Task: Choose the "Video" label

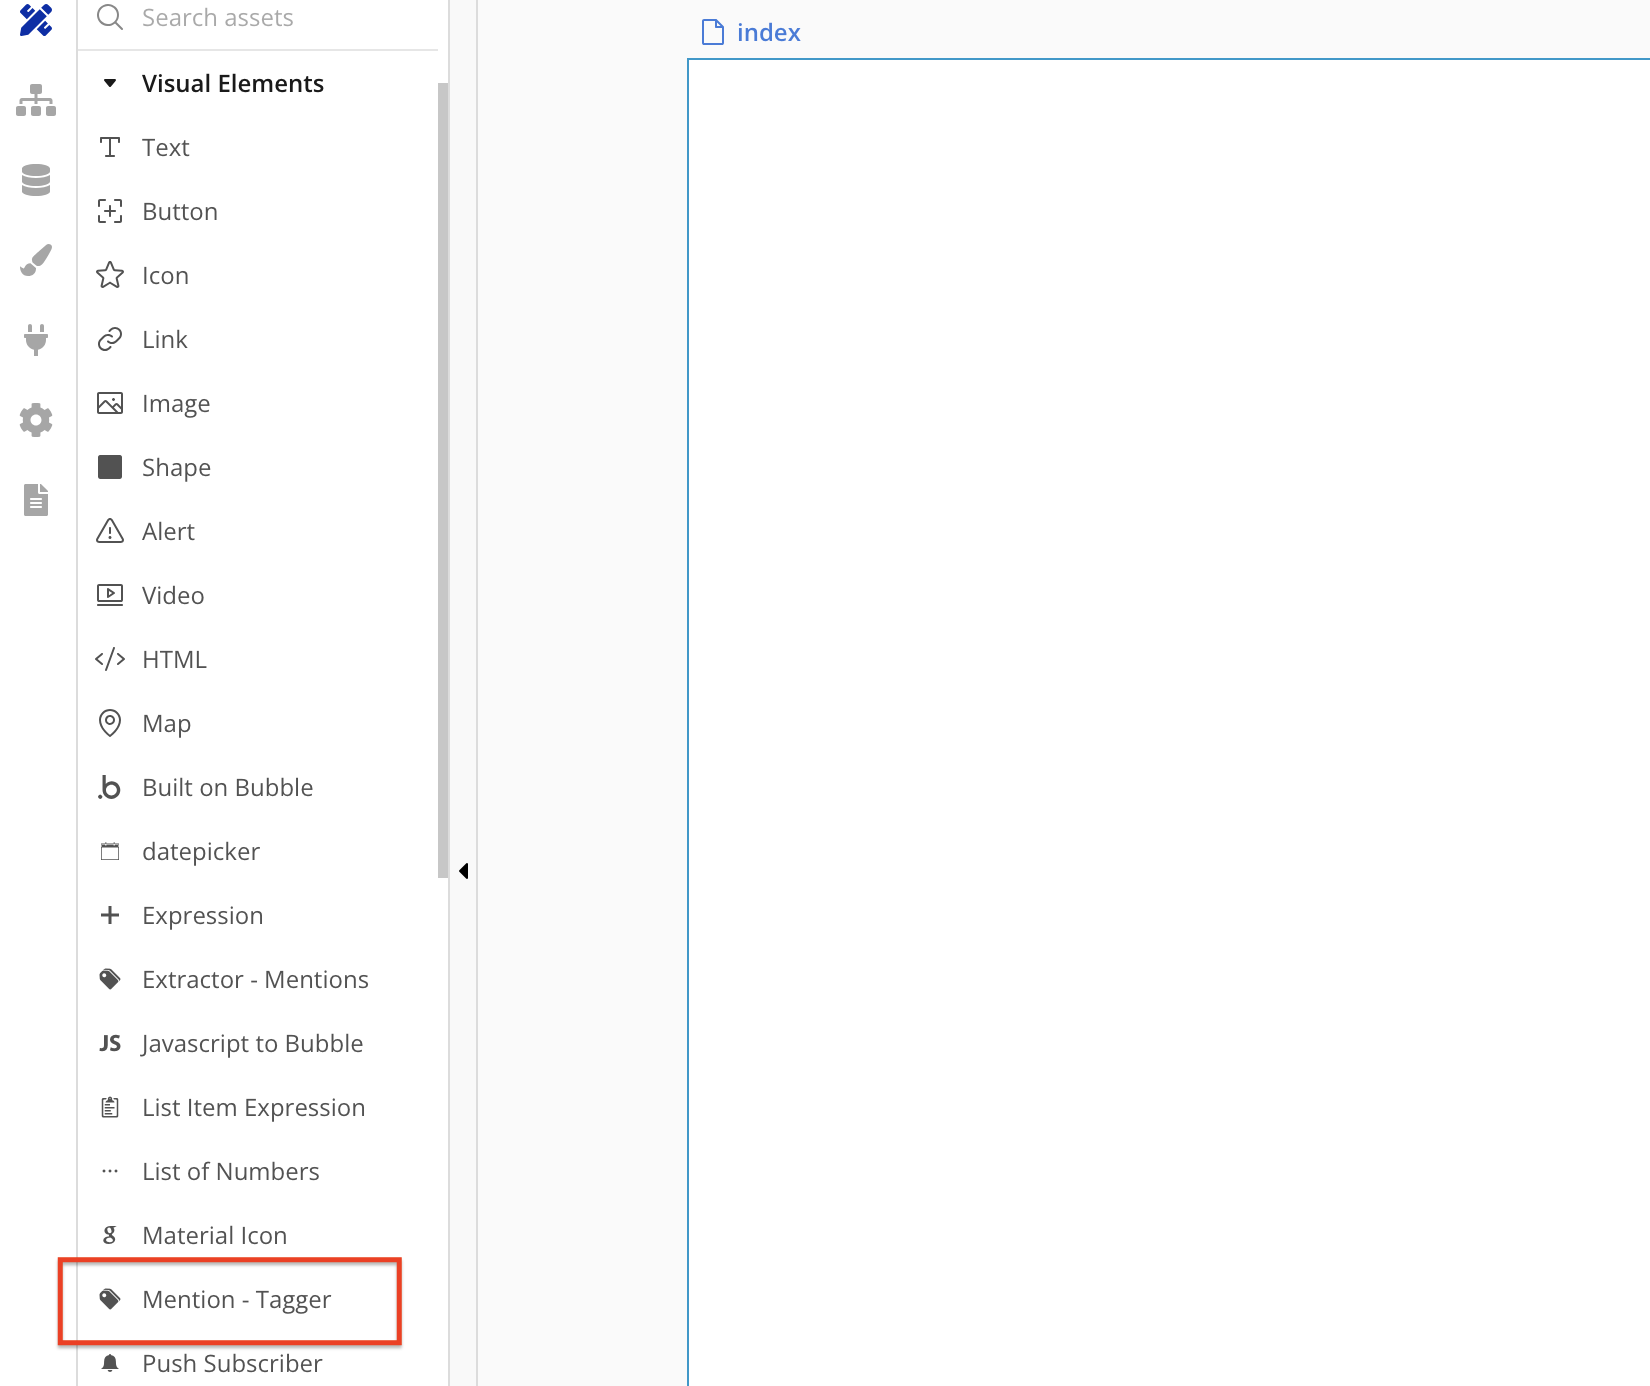Action: tap(173, 595)
